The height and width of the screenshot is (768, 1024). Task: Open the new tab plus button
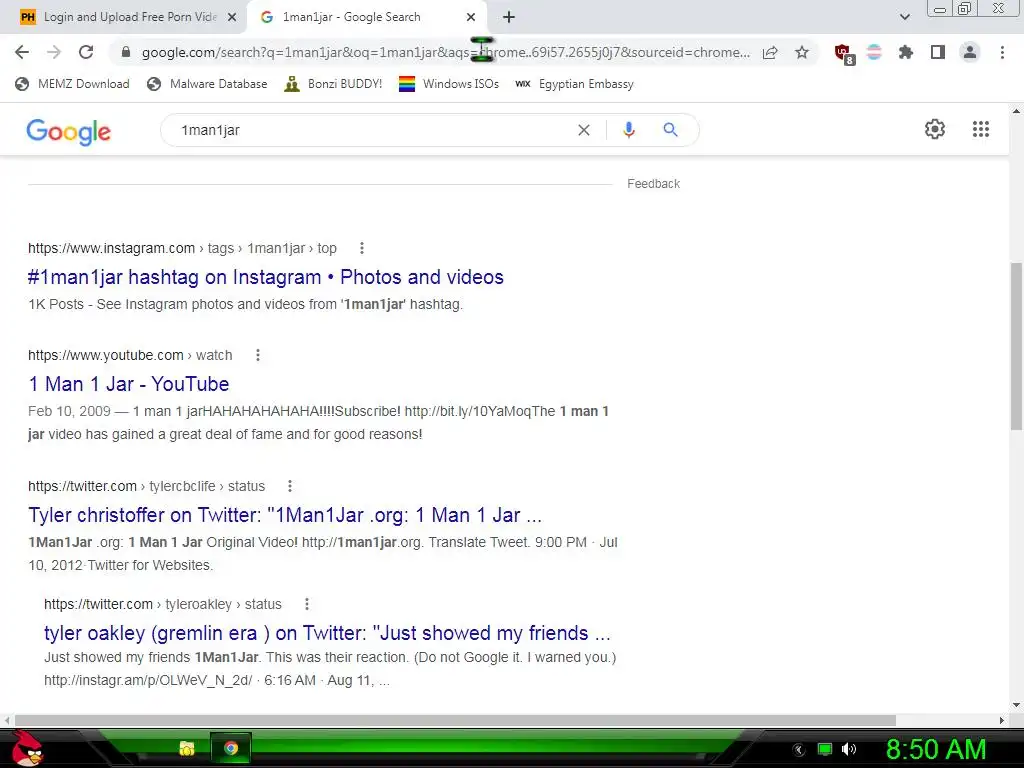[x=509, y=17]
